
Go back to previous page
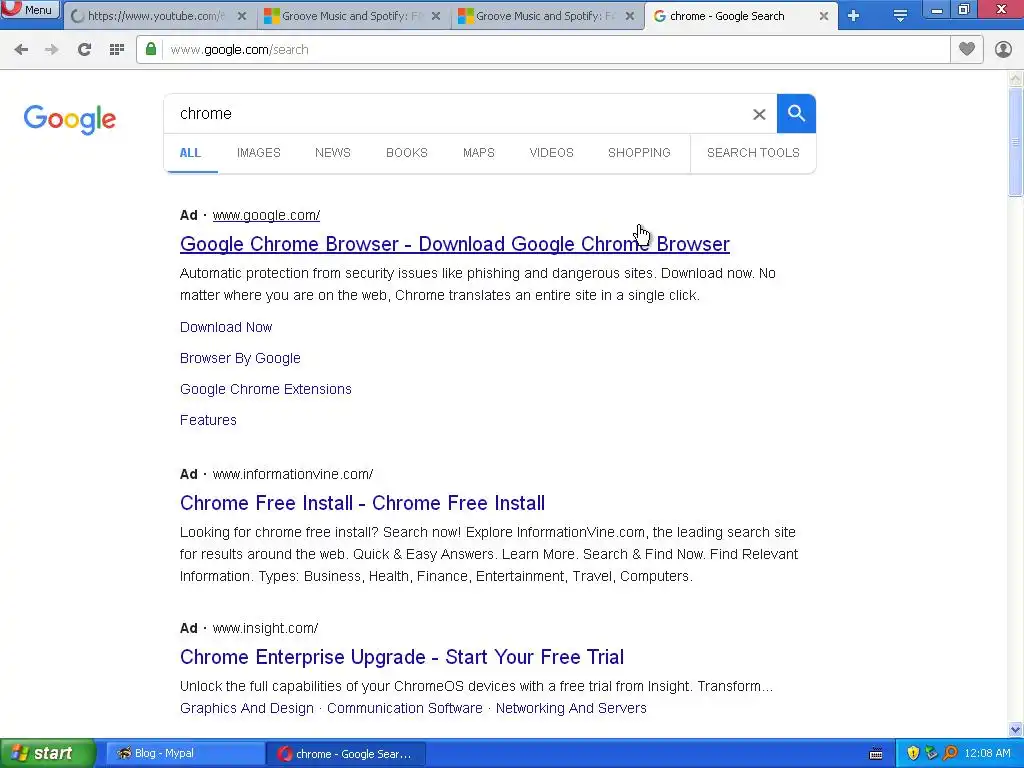click(21, 50)
